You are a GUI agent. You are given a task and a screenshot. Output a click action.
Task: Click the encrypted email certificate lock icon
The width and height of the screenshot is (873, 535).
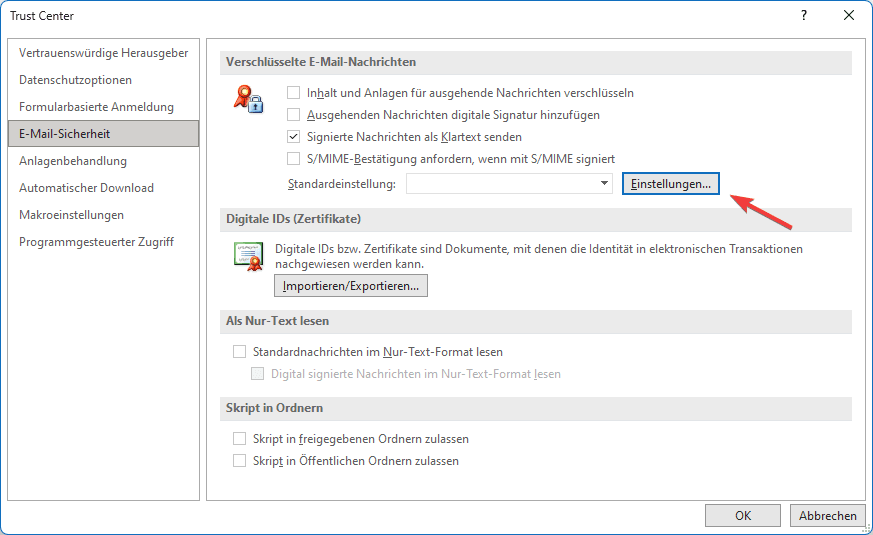click(x=247, y=98)
